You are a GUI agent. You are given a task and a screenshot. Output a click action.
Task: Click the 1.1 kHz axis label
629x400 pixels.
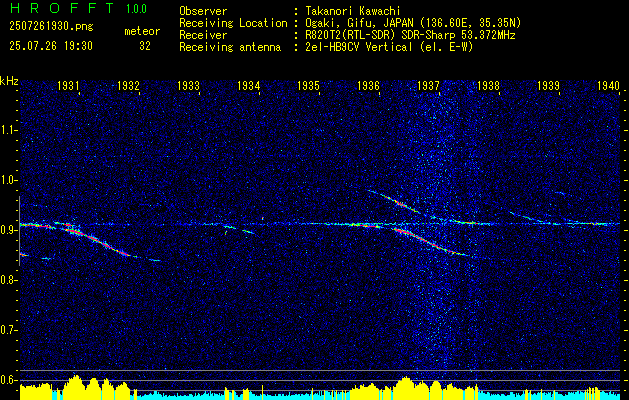(x=8, y=130)
